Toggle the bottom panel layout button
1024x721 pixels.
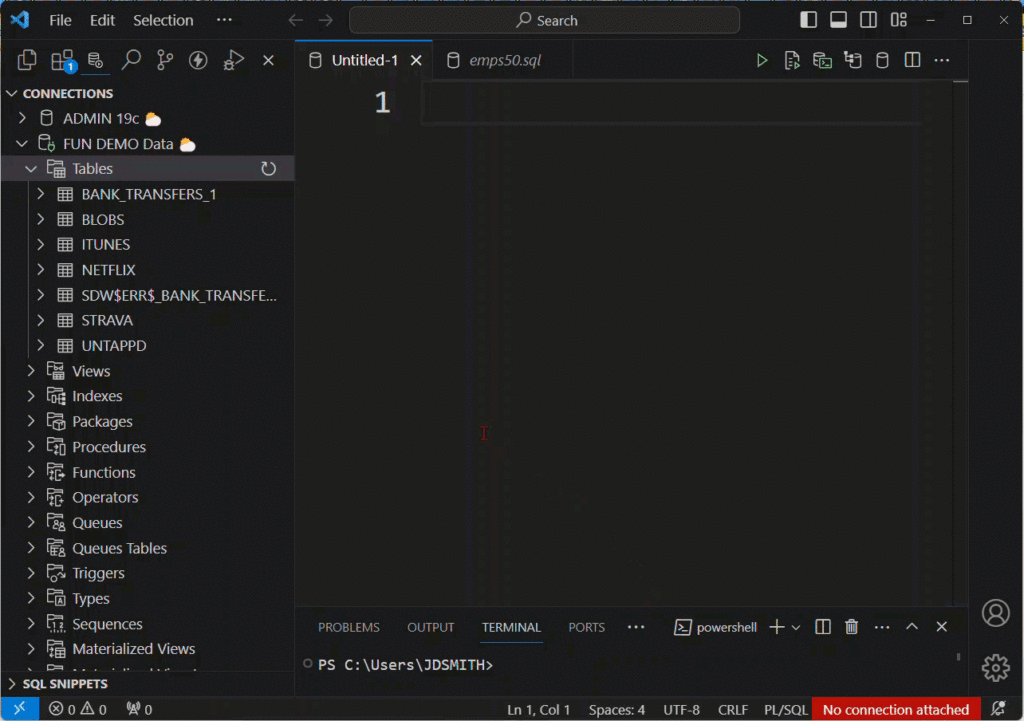[839, 20]
